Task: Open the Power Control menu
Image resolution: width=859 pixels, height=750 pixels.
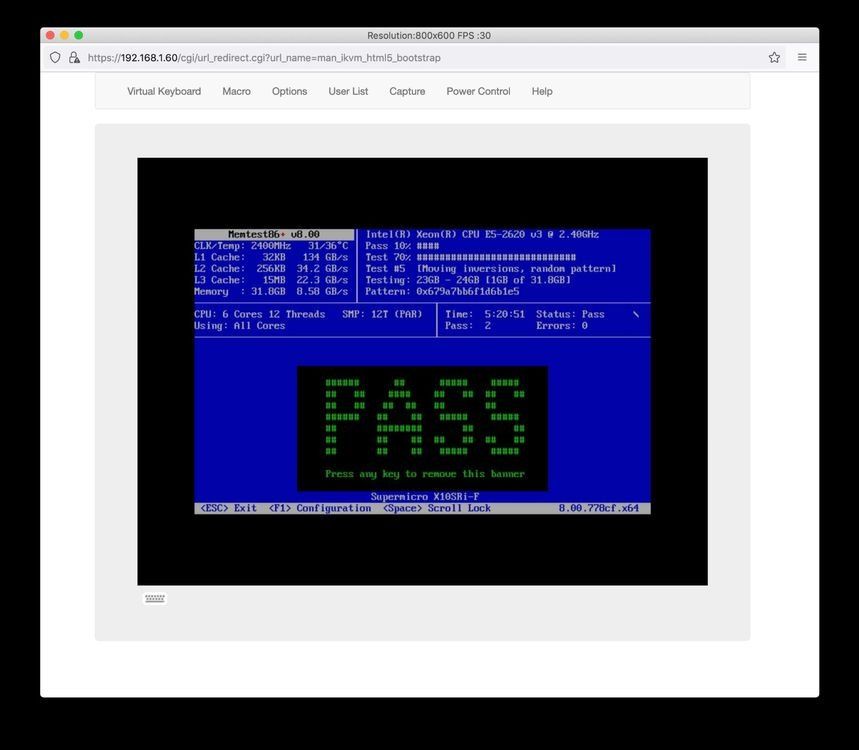Action: coord(478,91)
